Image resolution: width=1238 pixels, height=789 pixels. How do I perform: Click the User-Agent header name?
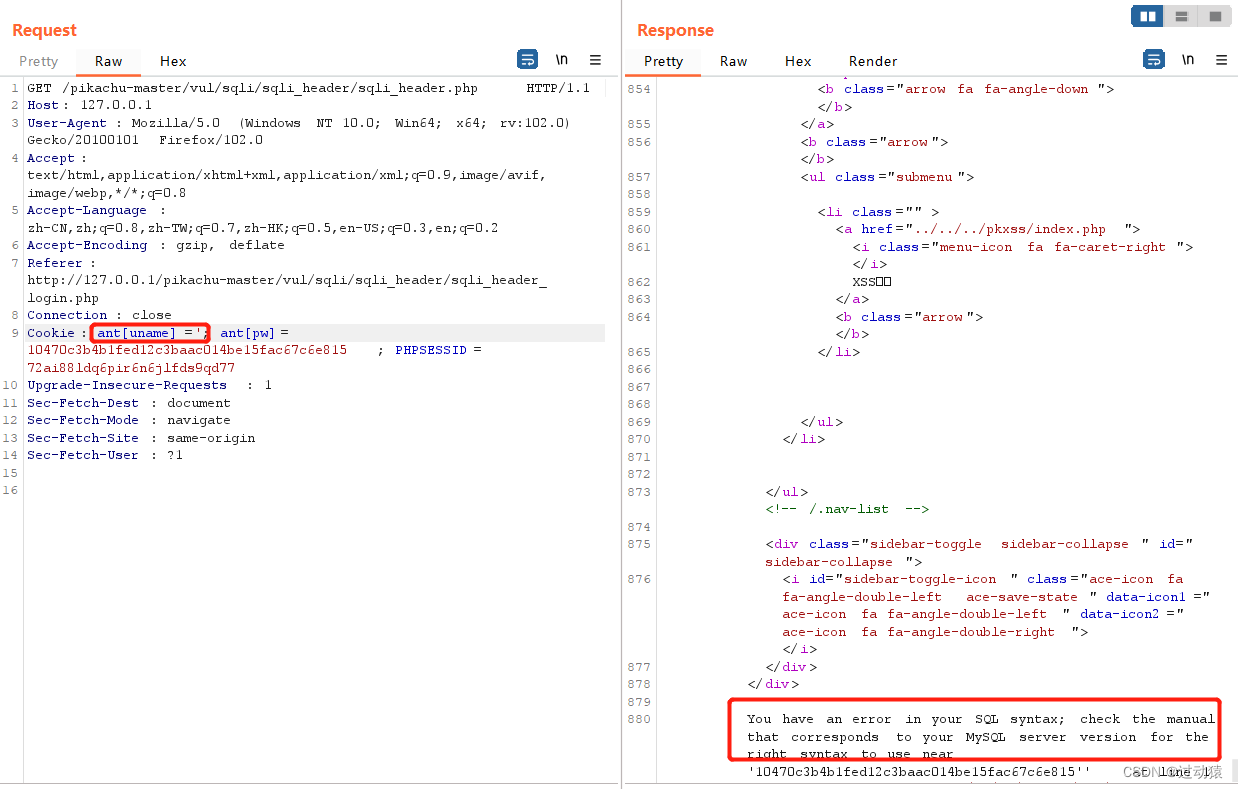[x=67, y=123]
